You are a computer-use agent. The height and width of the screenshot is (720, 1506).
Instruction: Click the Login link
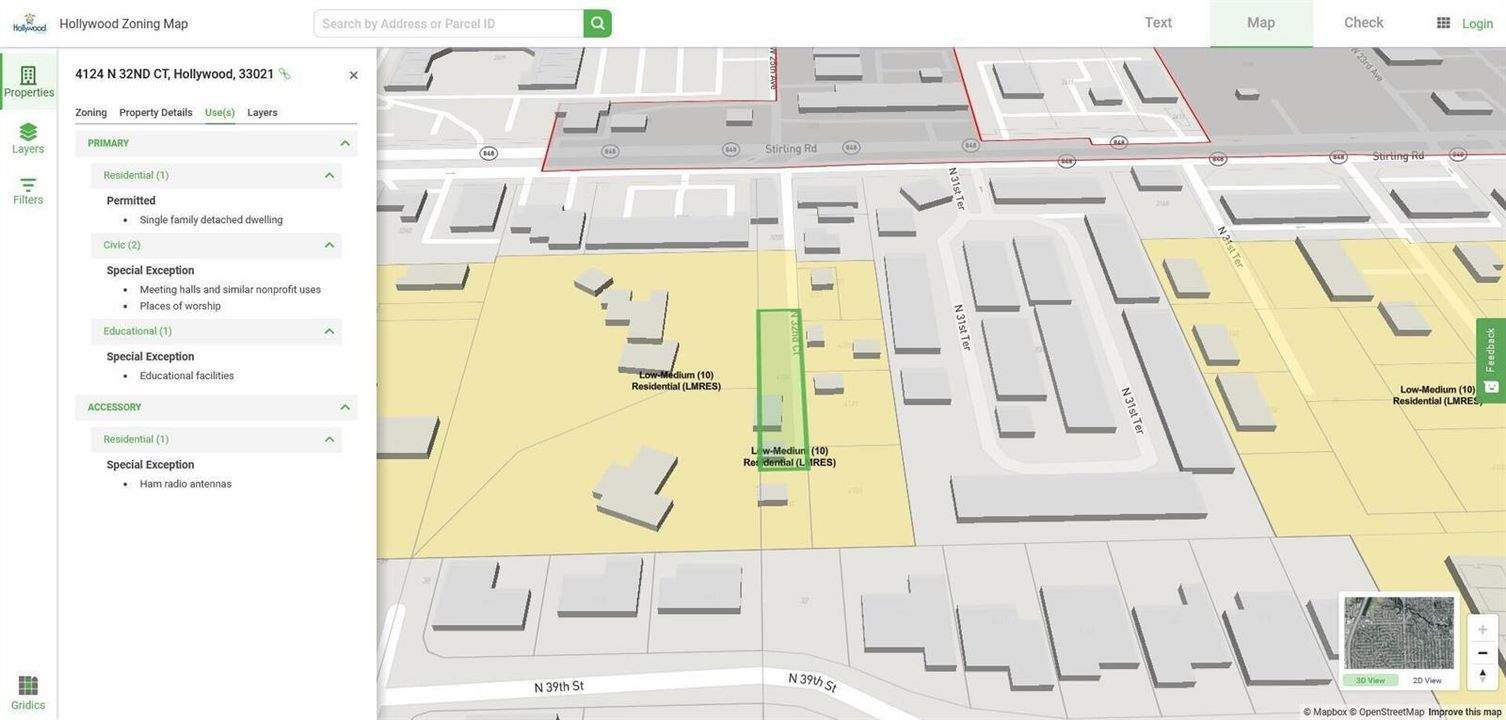[1477, 24]
